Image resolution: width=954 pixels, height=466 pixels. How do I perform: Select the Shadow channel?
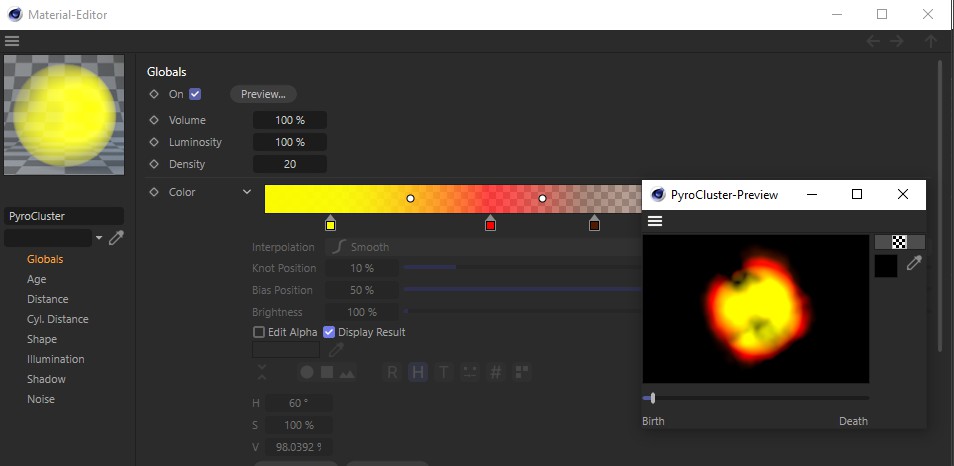click(x=46, y=380)
